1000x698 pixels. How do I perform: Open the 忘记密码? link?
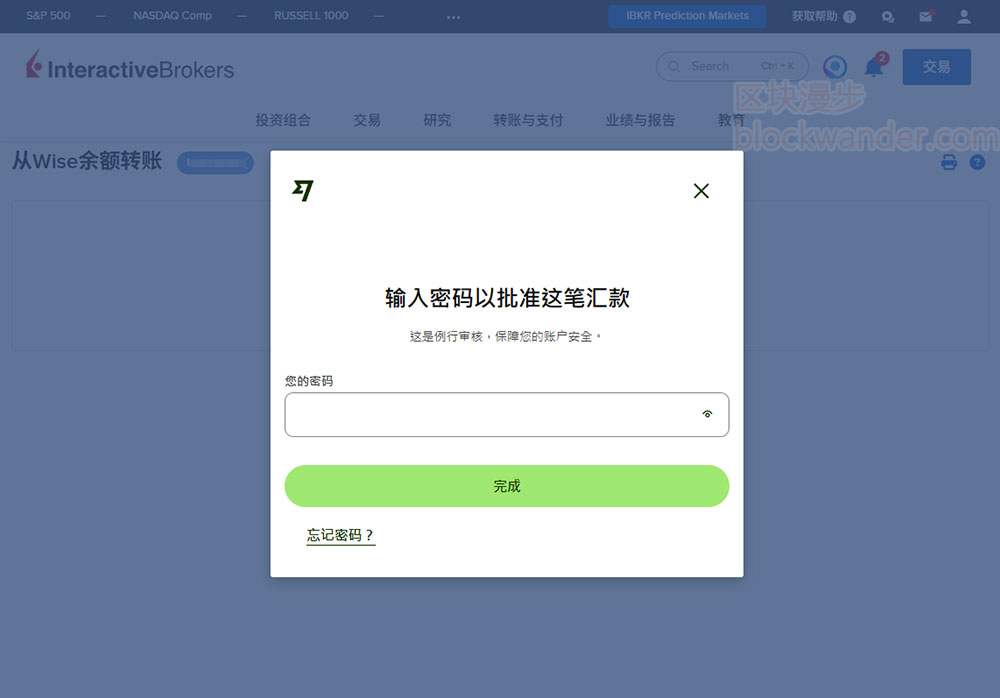click(341, 535)
